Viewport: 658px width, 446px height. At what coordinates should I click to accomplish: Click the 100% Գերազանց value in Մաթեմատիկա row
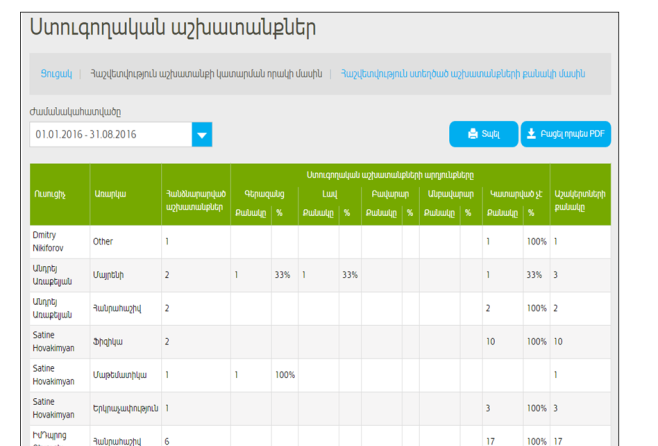pyautogui.click(x=285, y=375)
